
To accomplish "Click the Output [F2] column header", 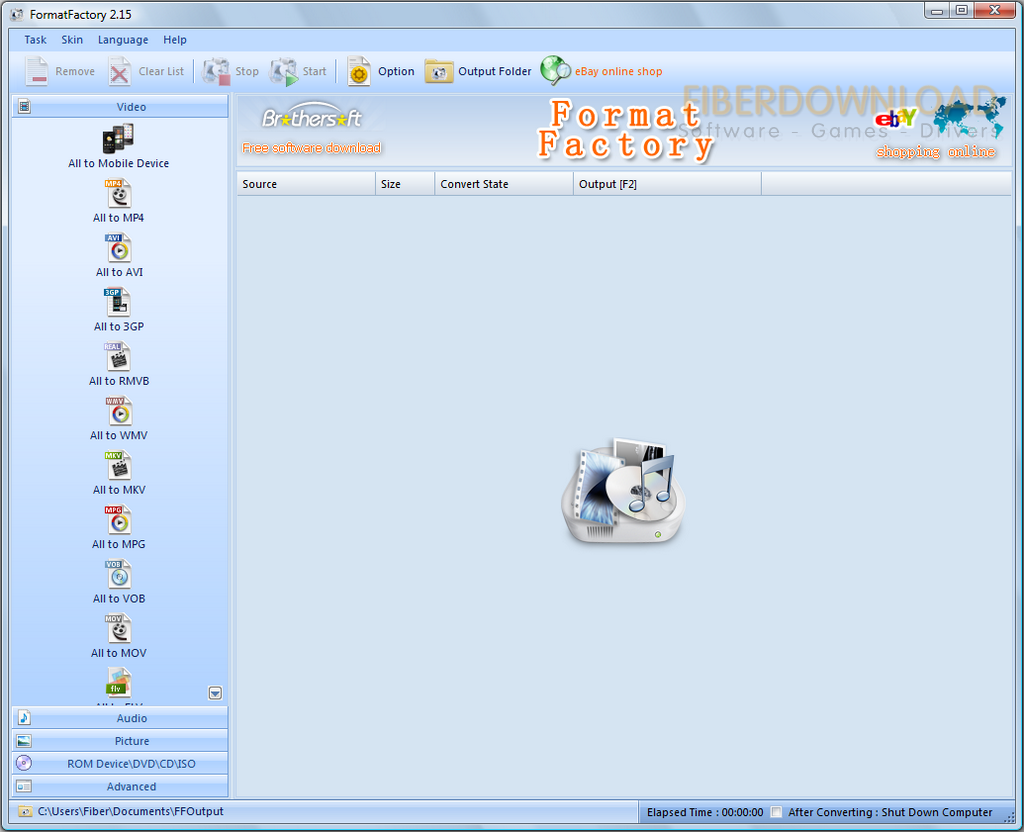I will click(x=667, y=184).
